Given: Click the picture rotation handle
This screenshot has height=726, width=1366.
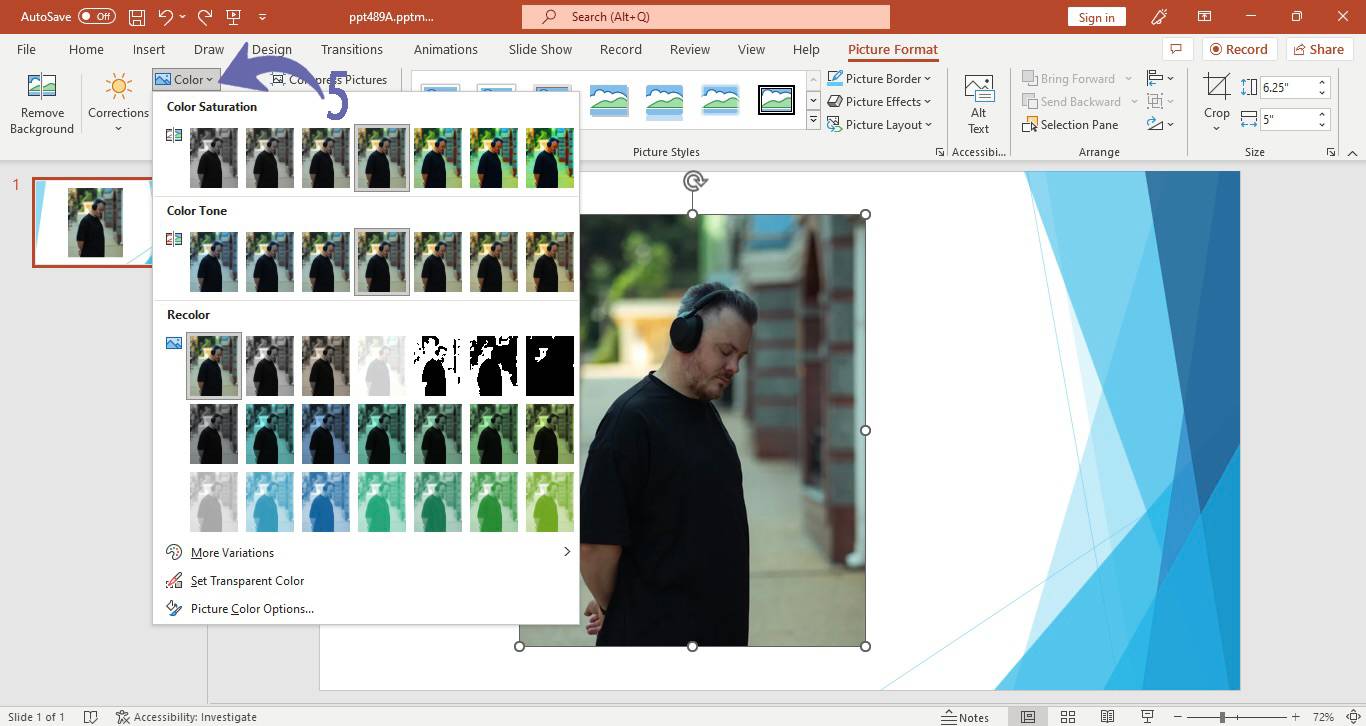Looking at the screenshot, I should point(693,181).
